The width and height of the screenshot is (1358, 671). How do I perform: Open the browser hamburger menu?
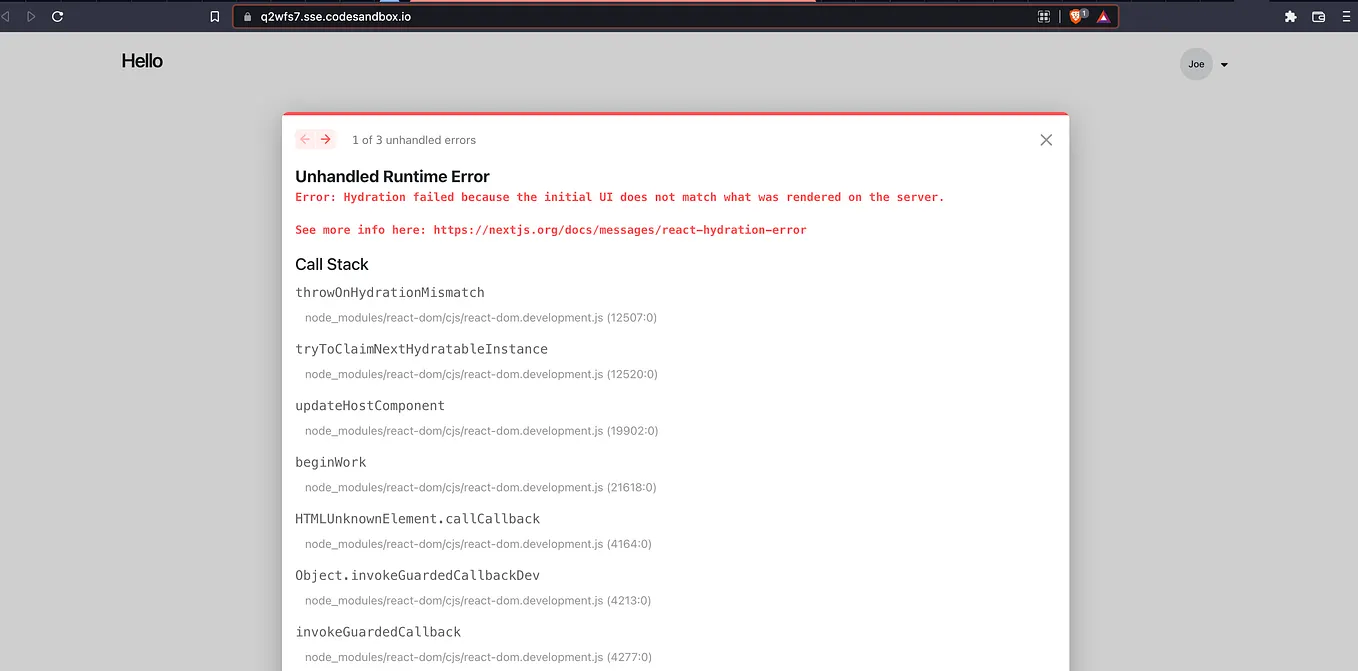[1346, 16]
